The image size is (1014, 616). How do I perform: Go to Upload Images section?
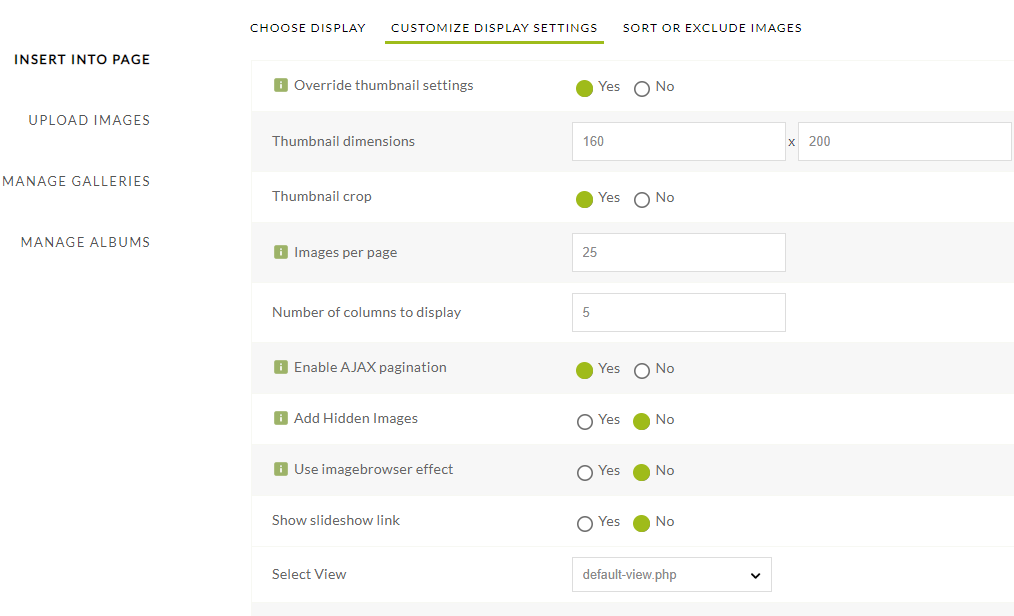click(x=89, y=120)
